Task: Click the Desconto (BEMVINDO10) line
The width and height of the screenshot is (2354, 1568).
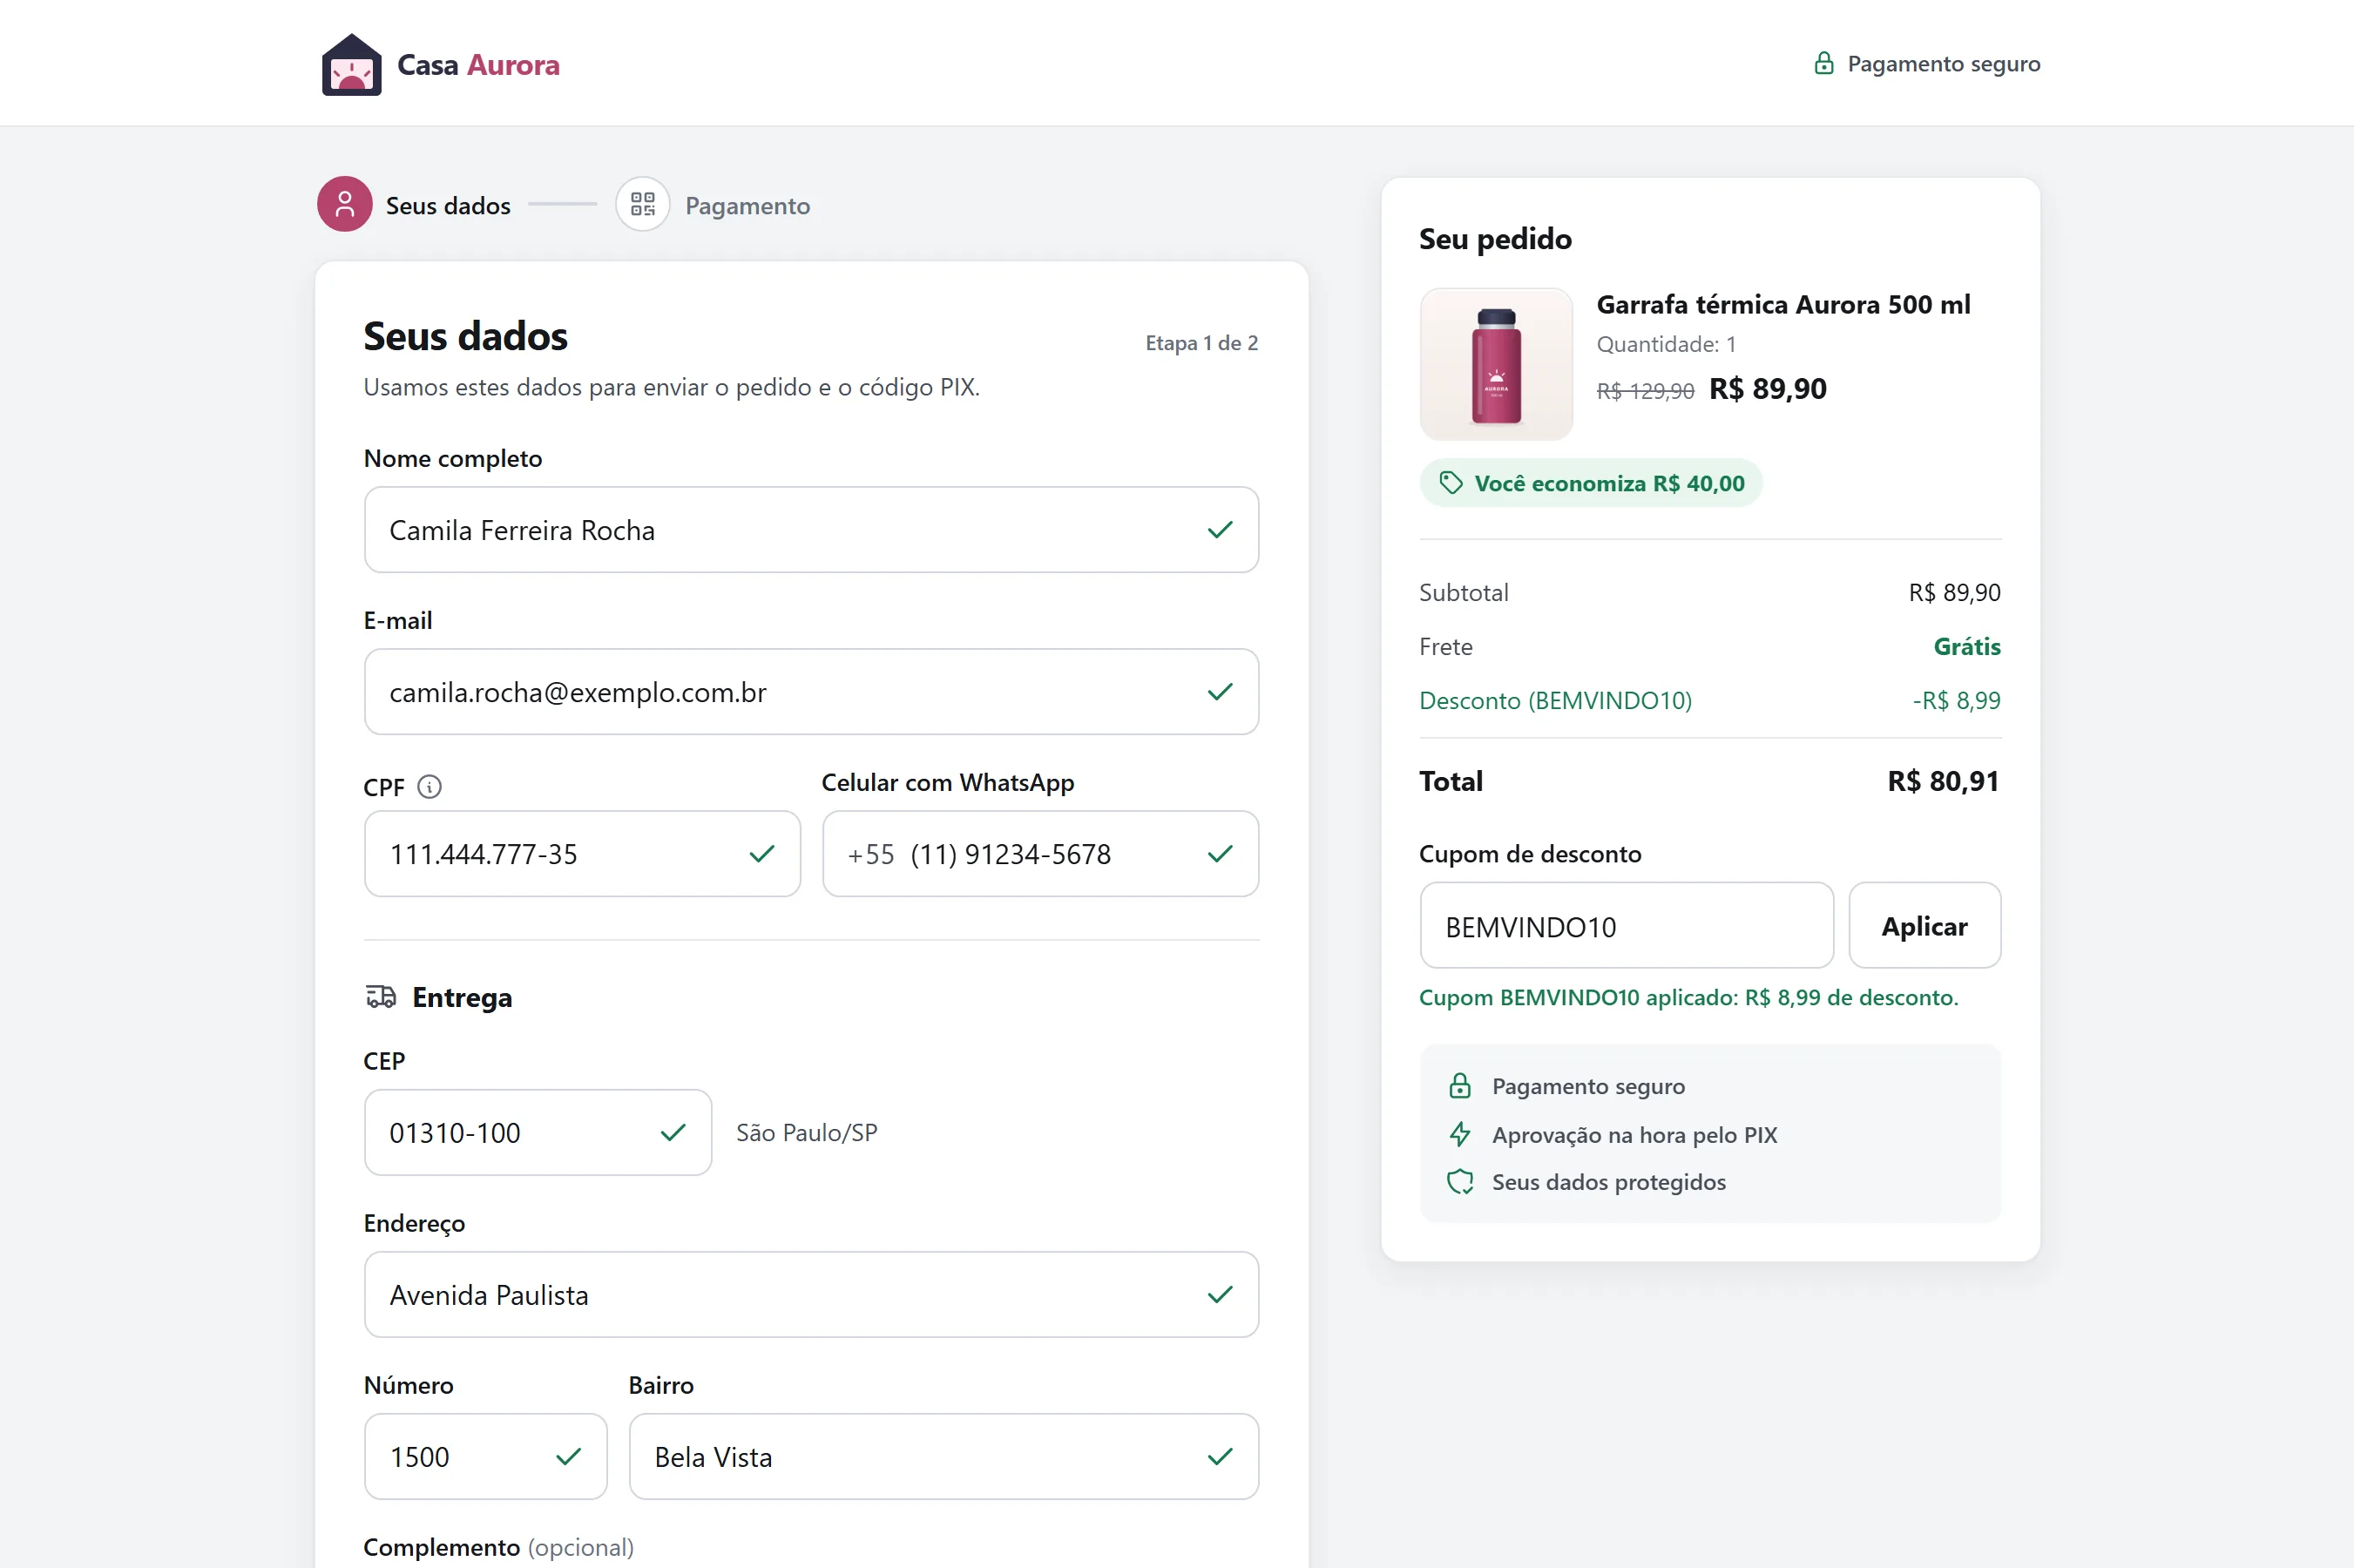Action: (x=1709, y=700)
